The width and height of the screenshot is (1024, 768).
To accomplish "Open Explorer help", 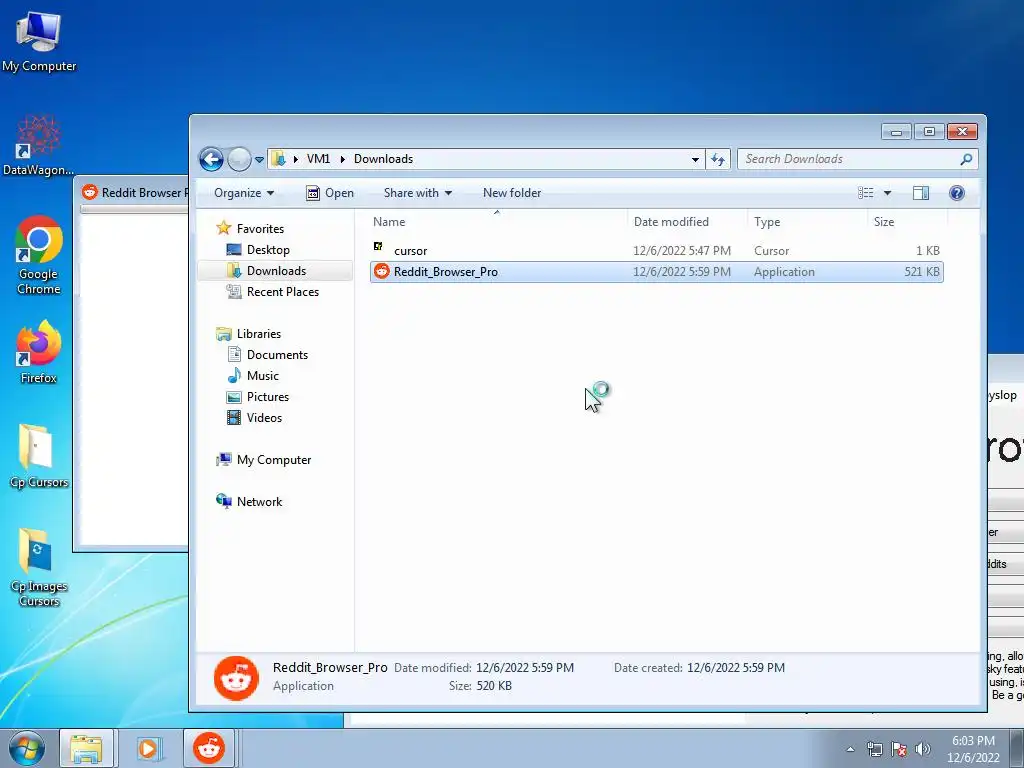I will 957,193.
